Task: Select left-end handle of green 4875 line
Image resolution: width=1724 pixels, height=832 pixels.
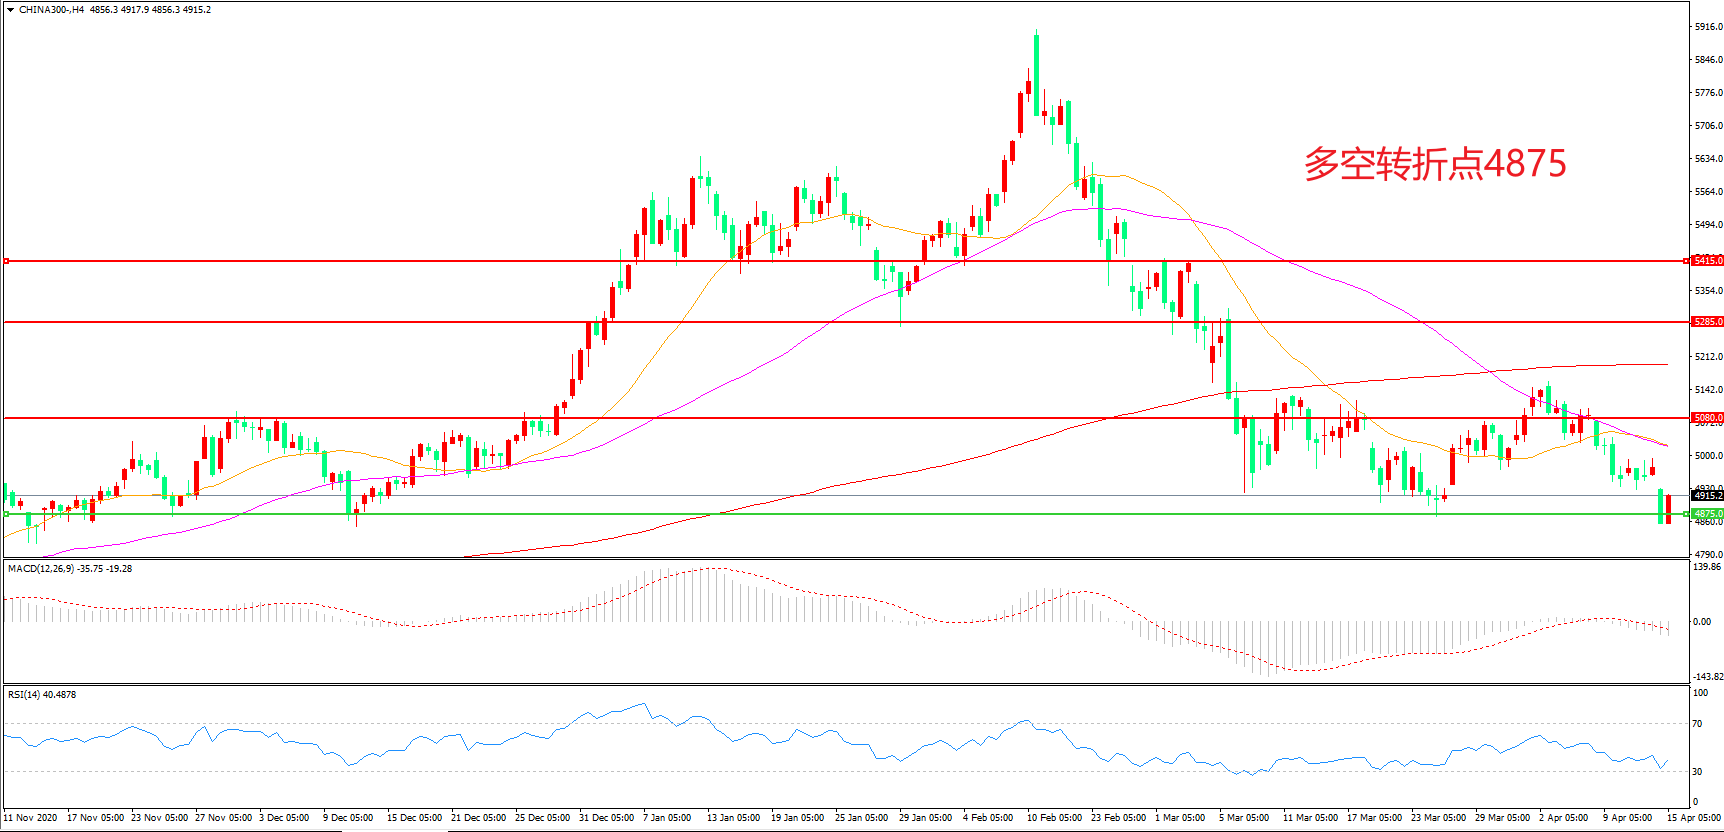Action: (6, 514)
